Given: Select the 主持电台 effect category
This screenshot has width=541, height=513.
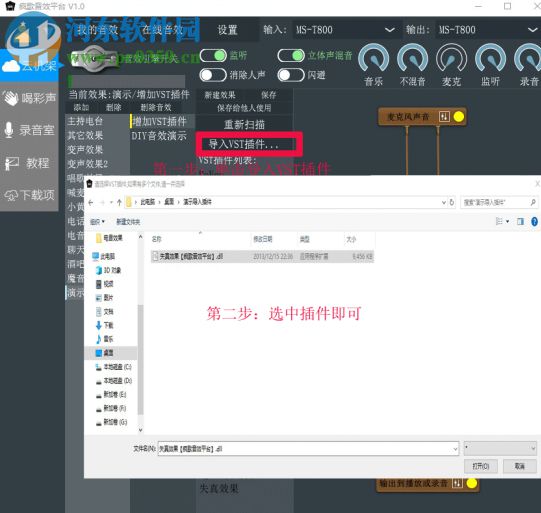Looking at the screenshot, I should (85, 121).
